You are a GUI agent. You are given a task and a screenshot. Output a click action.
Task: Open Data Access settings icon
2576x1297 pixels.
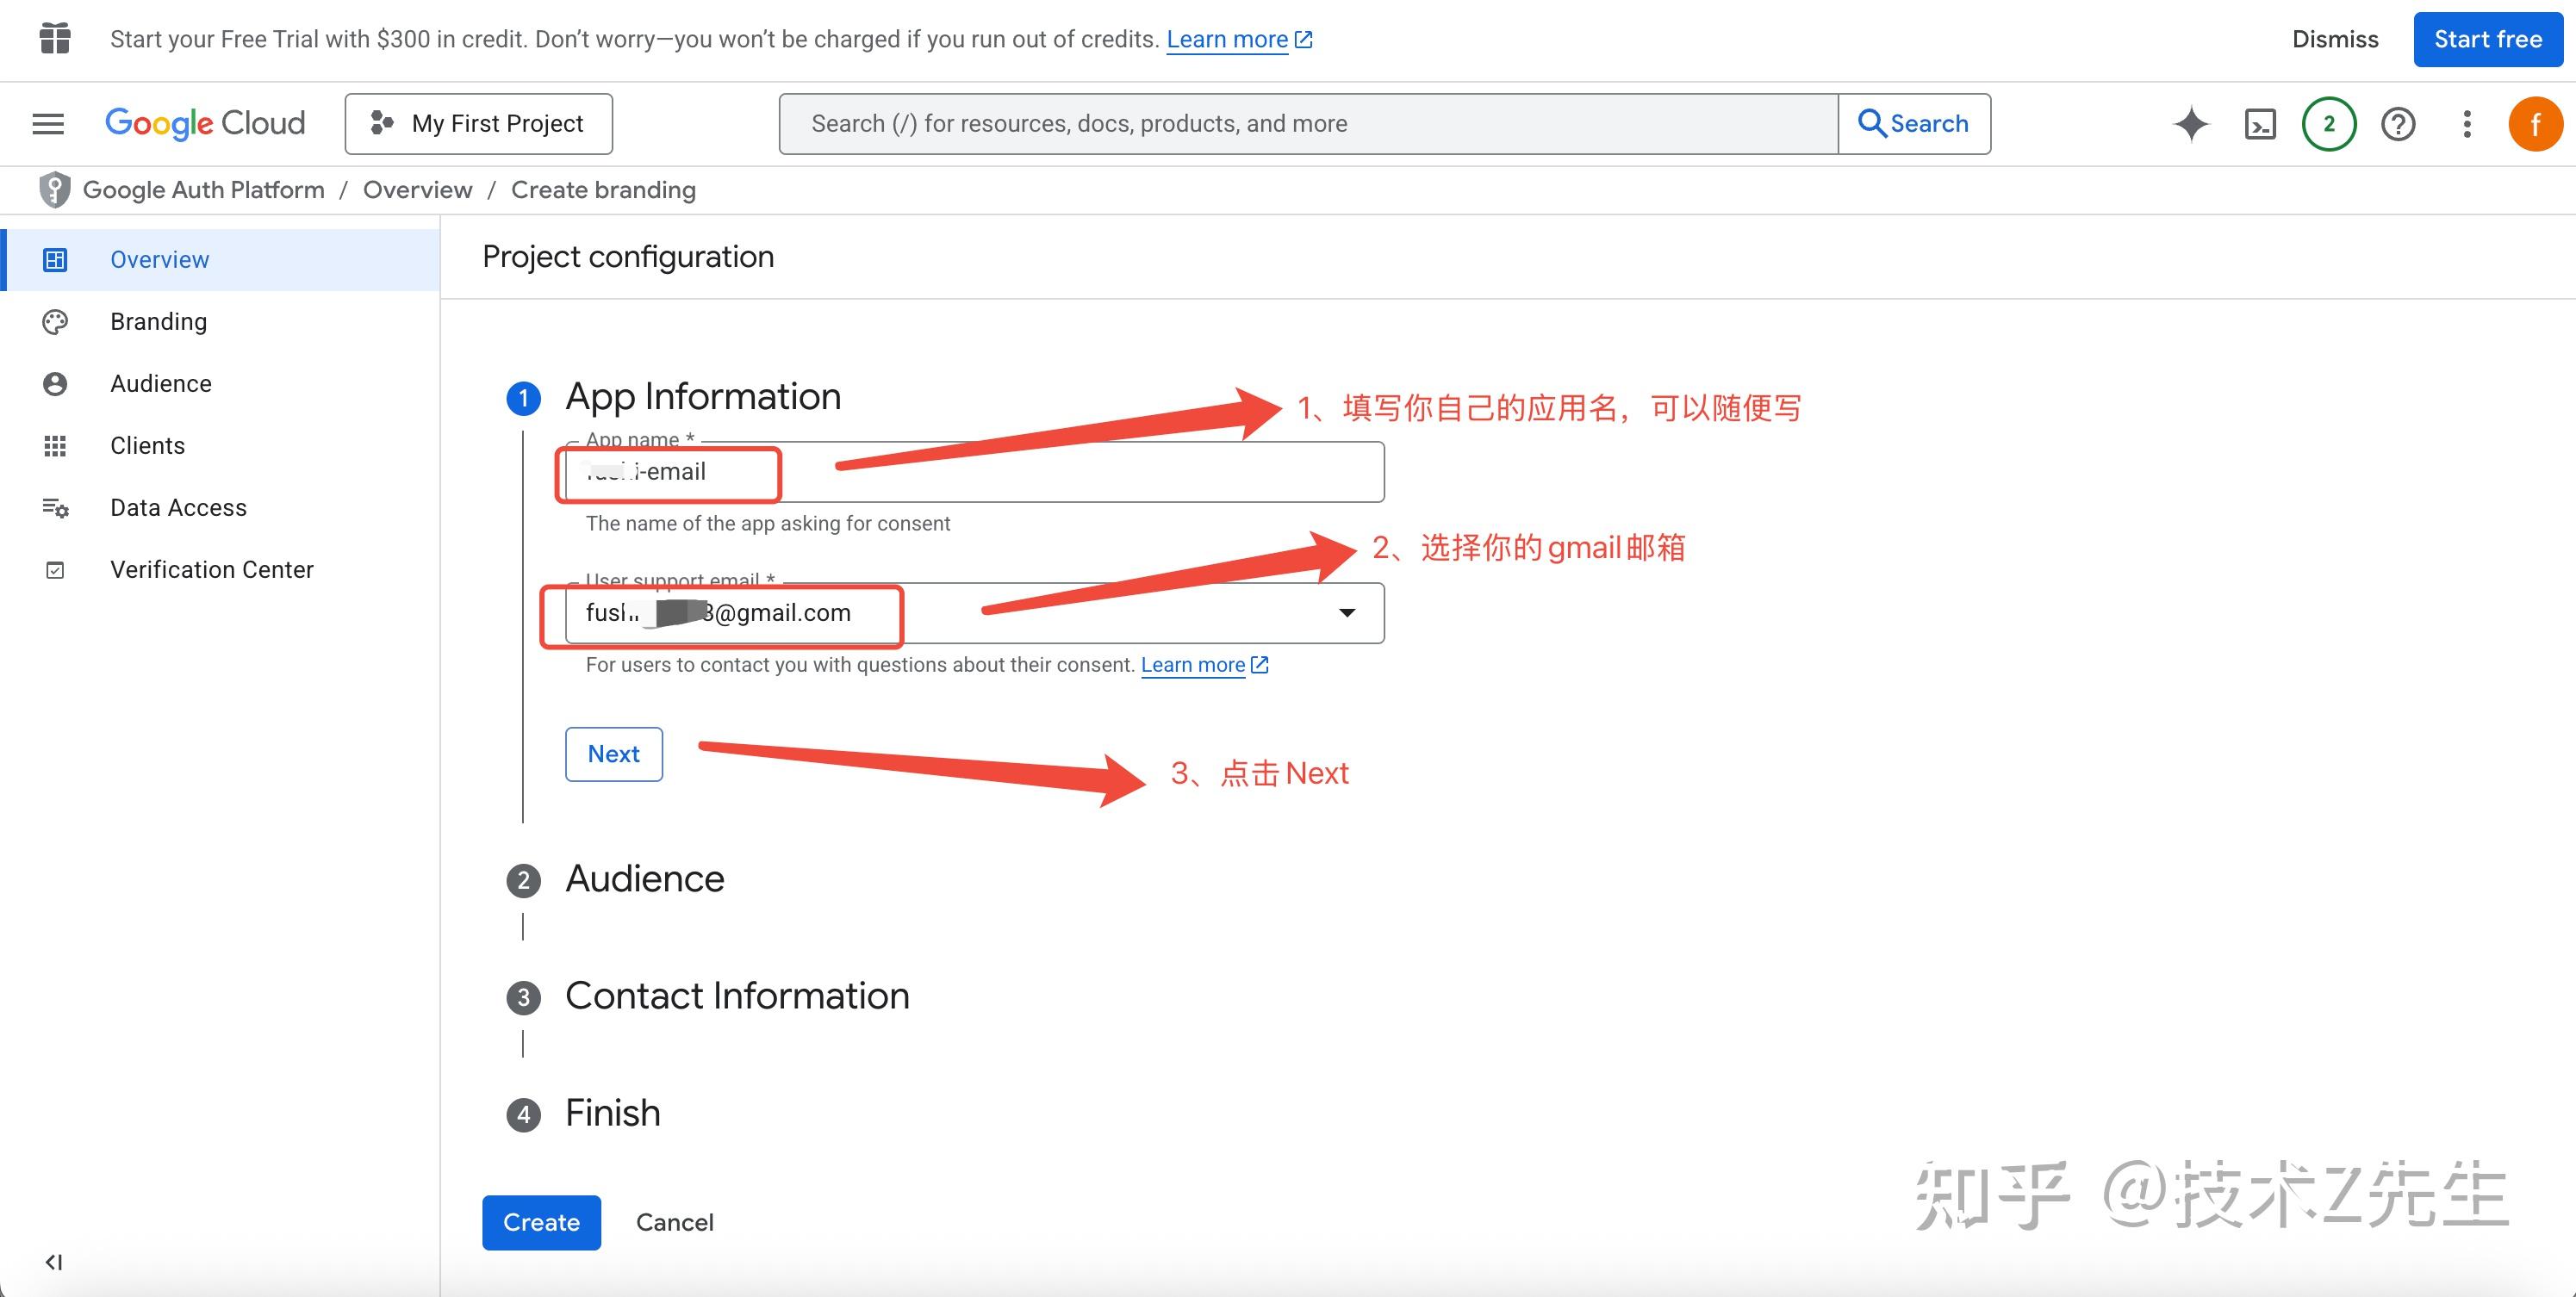(x=55, y=507)
